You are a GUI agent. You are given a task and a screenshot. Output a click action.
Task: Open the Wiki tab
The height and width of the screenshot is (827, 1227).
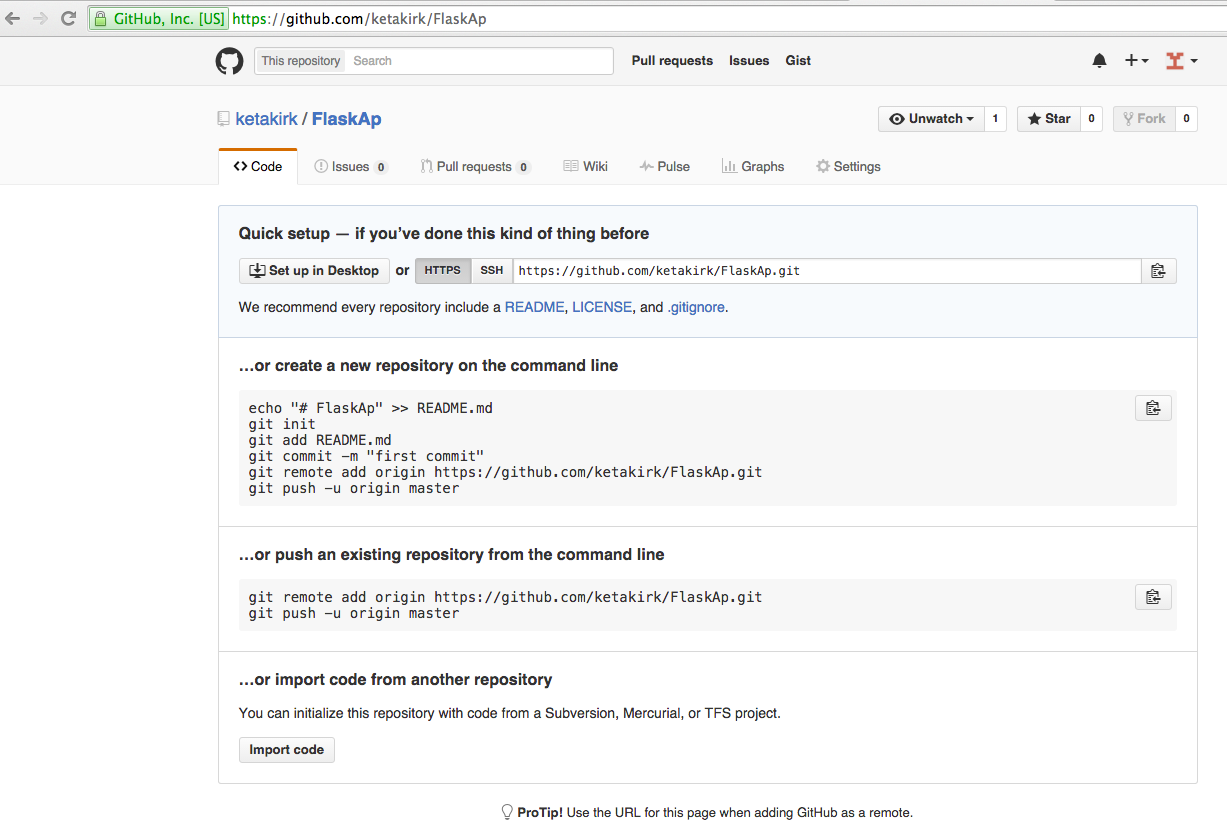(x=586, y=167)
